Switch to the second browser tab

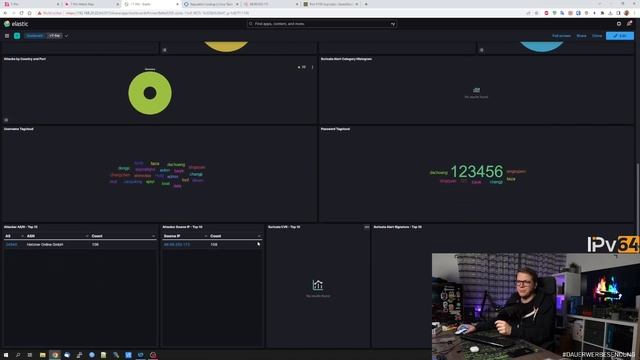pyautogui.click(x=91, y=4)
